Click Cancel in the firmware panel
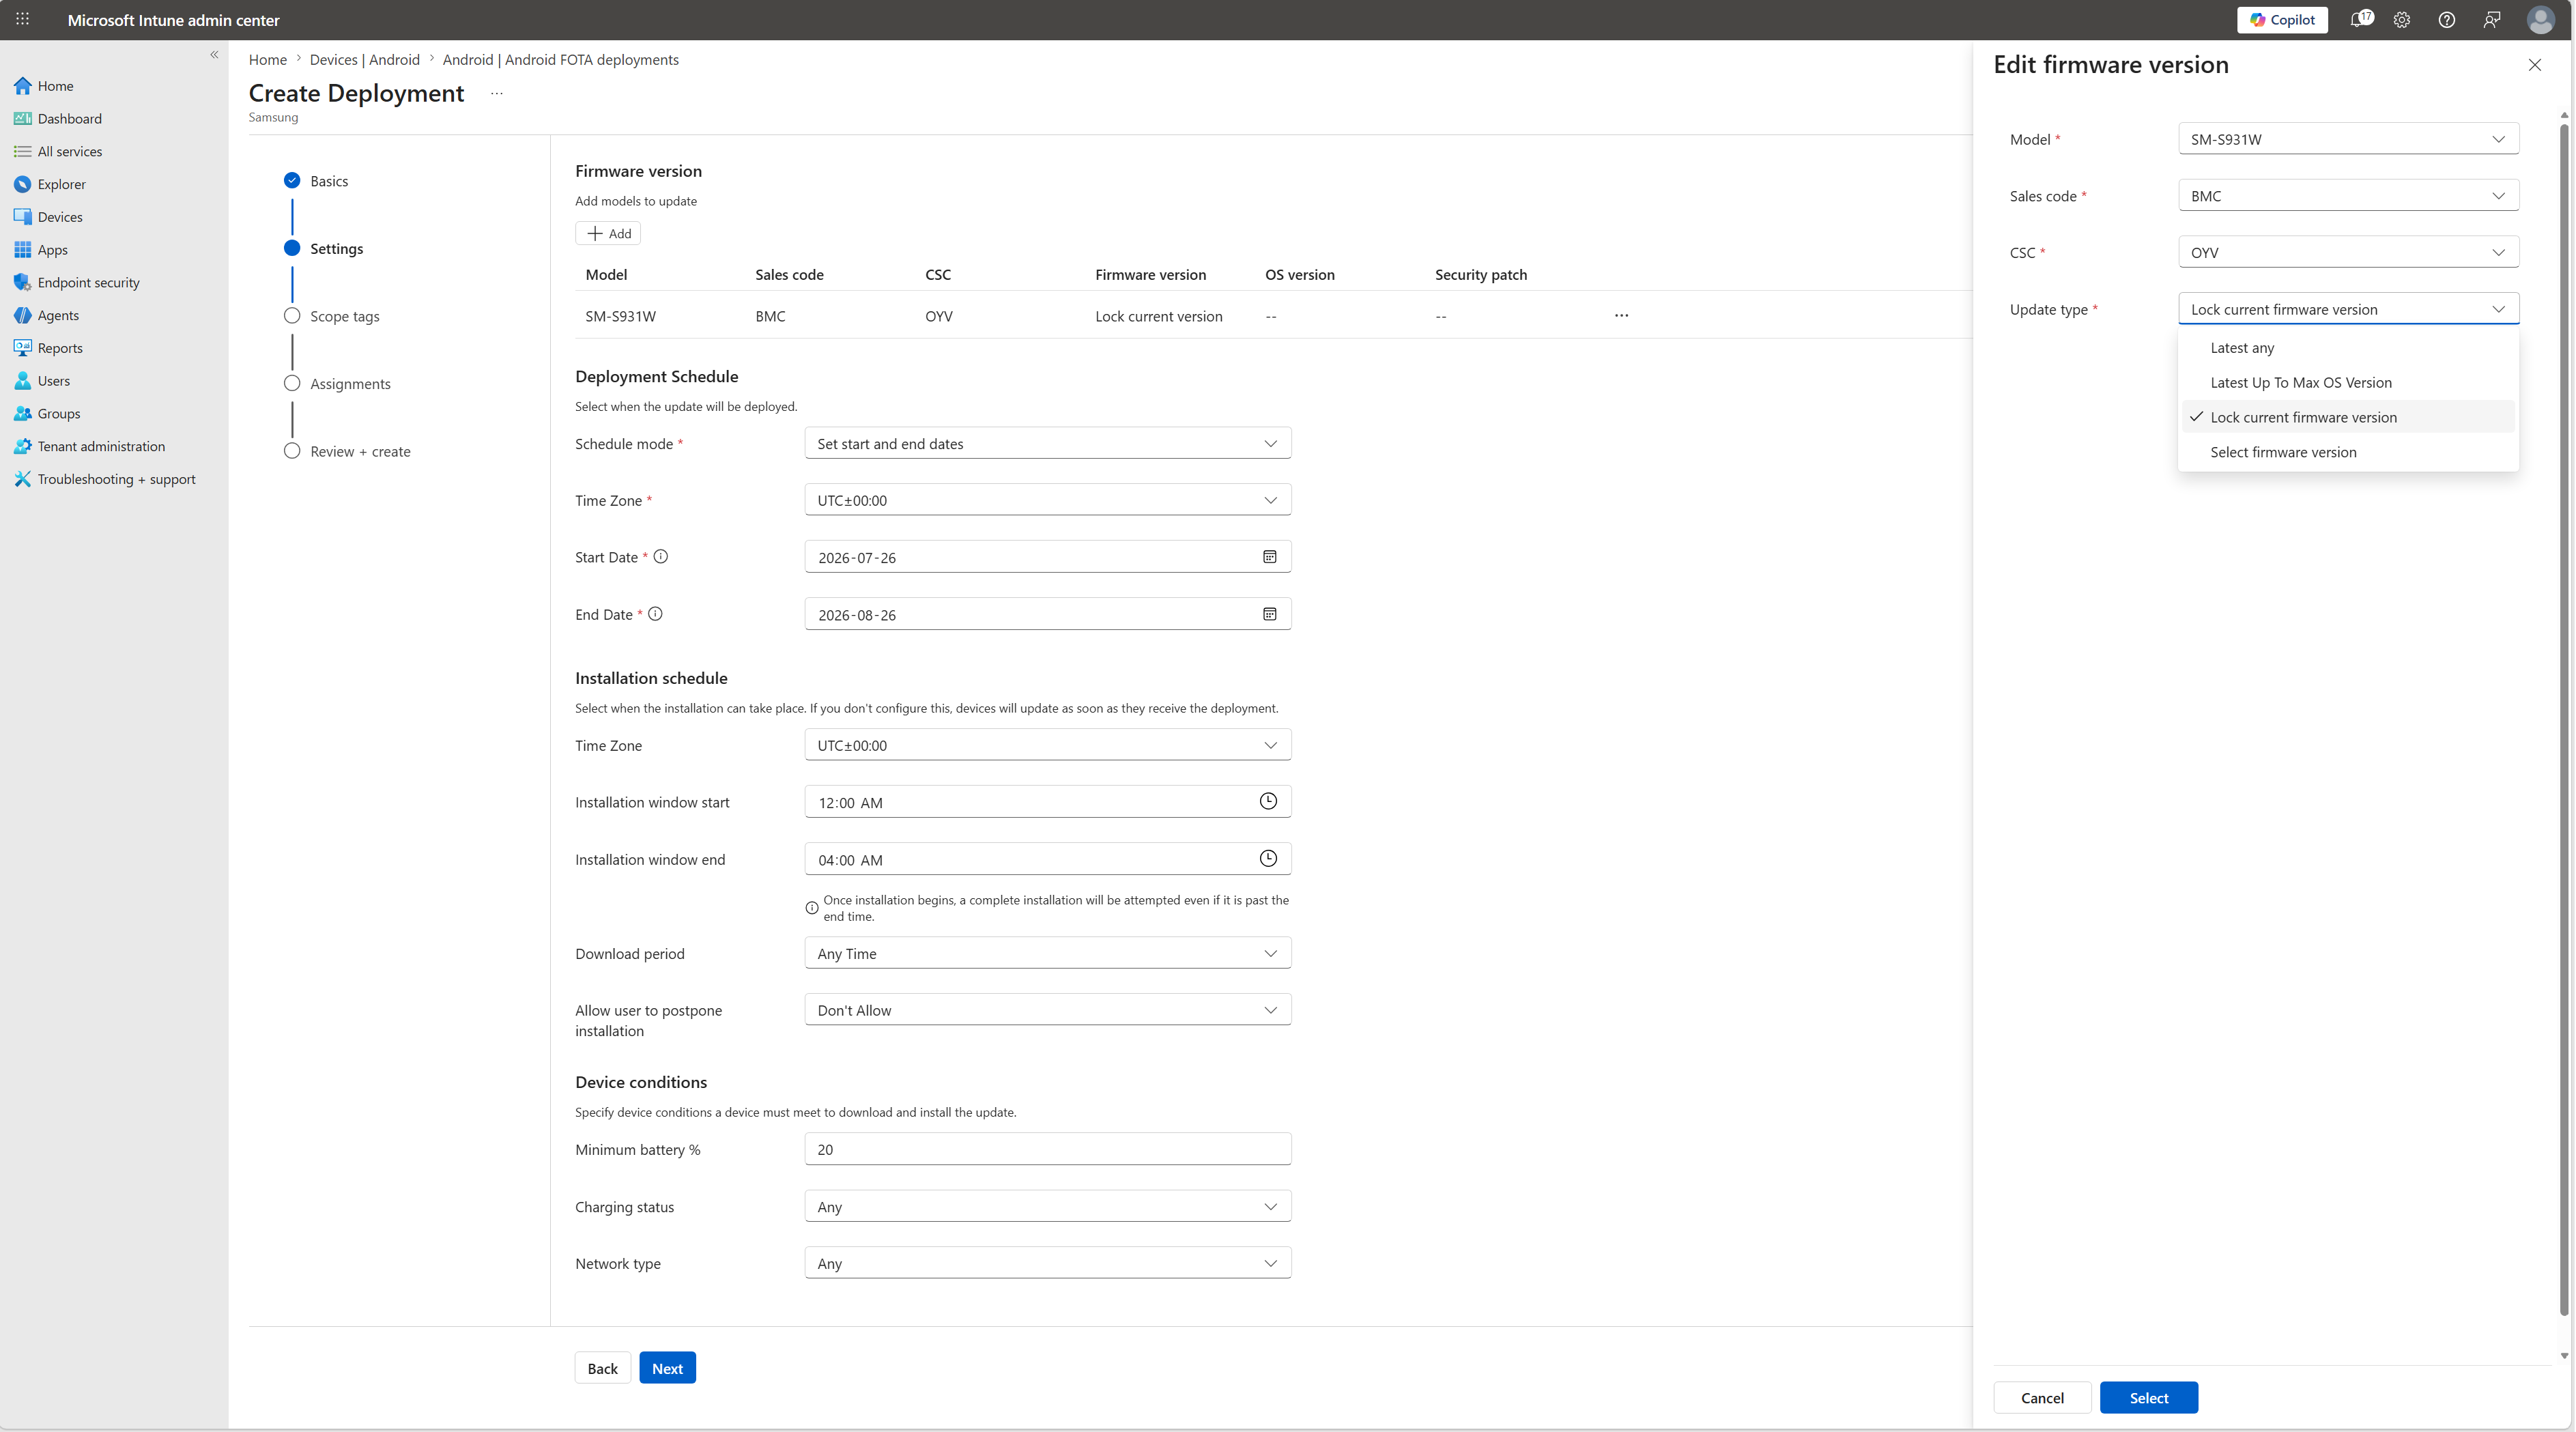Screen dimensions: 2576x1432 (x=2042, y=1398)
